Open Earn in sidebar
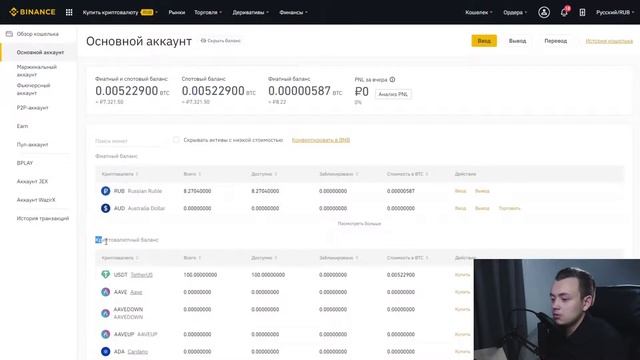 tap(22, 126)
